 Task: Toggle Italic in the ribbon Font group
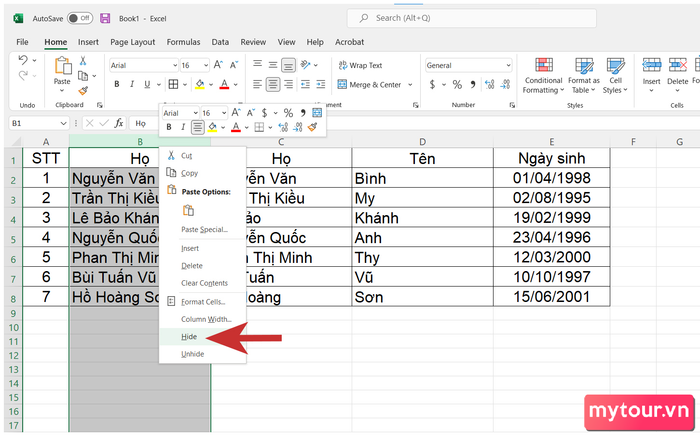132,84
